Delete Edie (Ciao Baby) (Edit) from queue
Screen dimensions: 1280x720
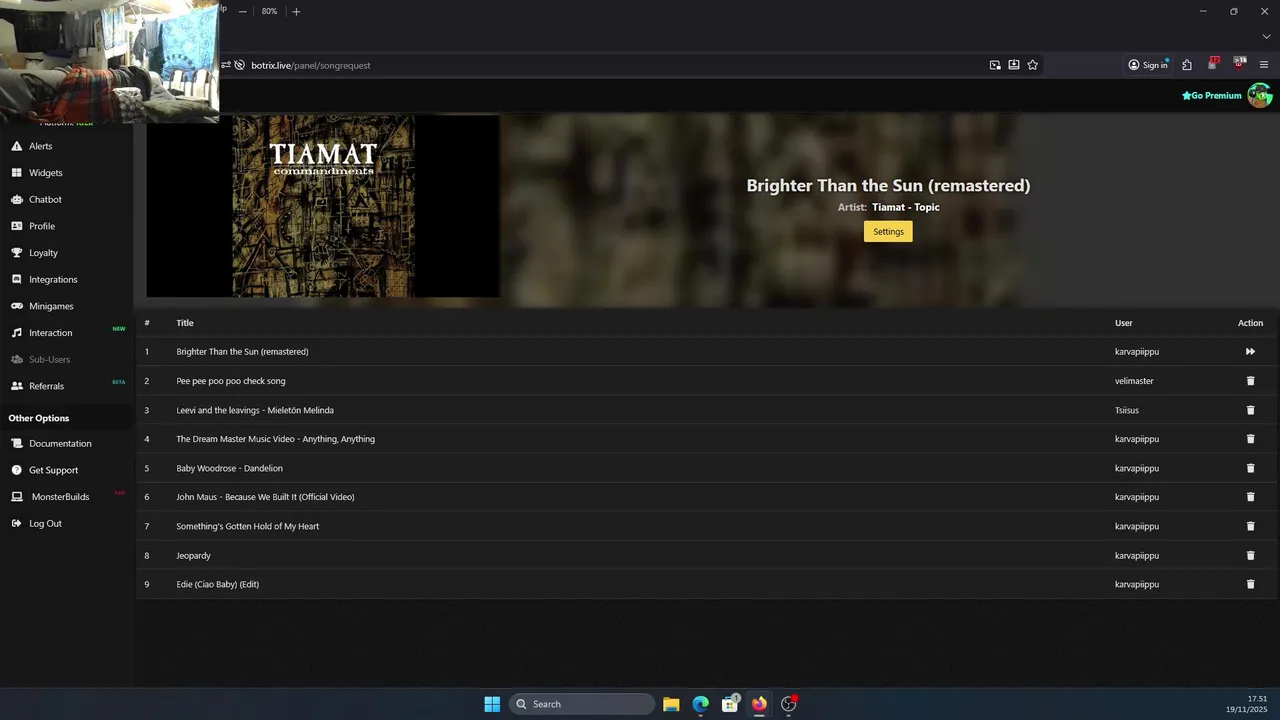(x=1250, y=584)
